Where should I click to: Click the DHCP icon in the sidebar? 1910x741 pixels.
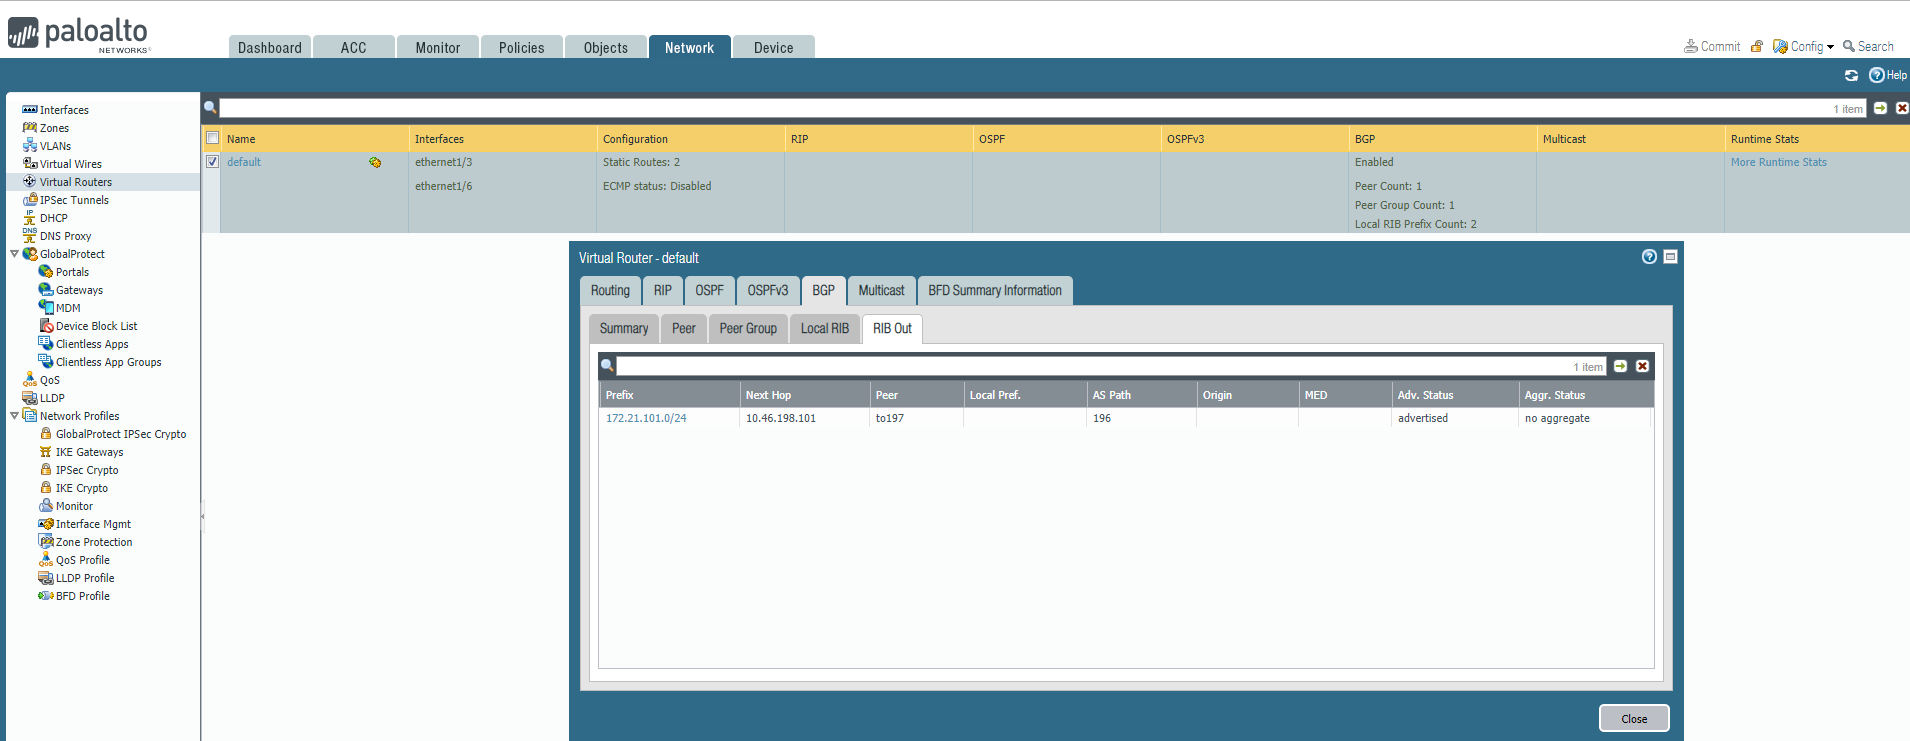(30, 218)
